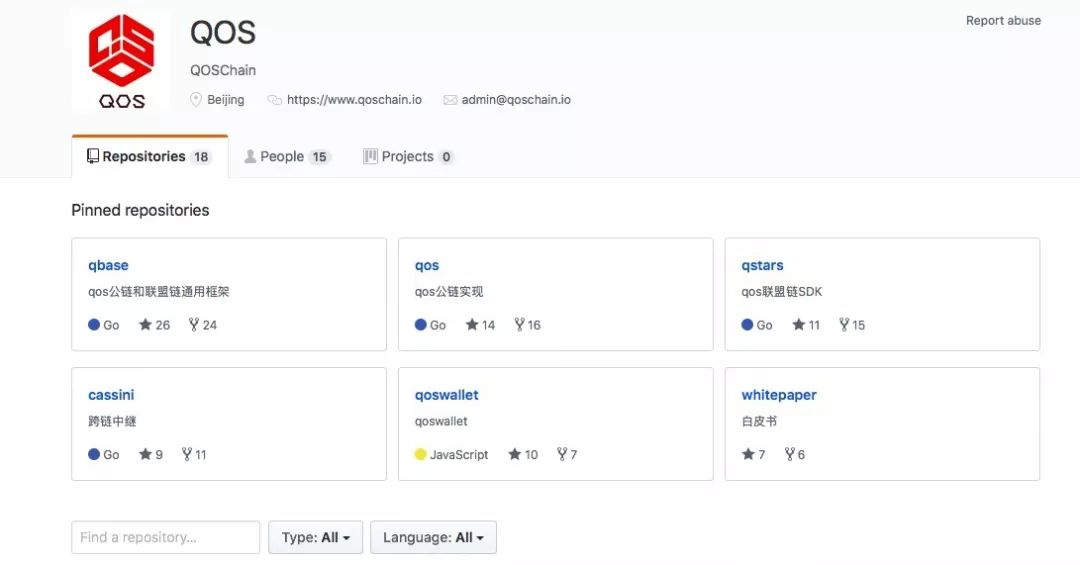The width and height of the screenshot is (1080, 565).
Task: Click the fork icon for whitepaper
Action: [x=789, y=453]
